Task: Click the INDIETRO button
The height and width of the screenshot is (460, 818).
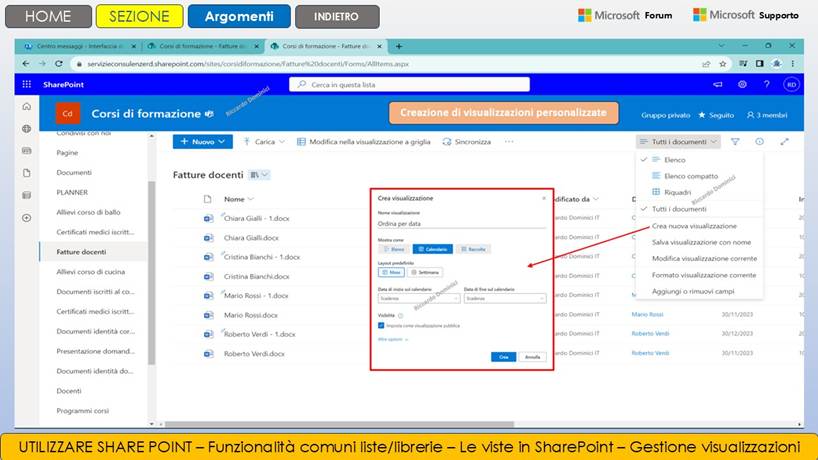Action: (337, 16)
